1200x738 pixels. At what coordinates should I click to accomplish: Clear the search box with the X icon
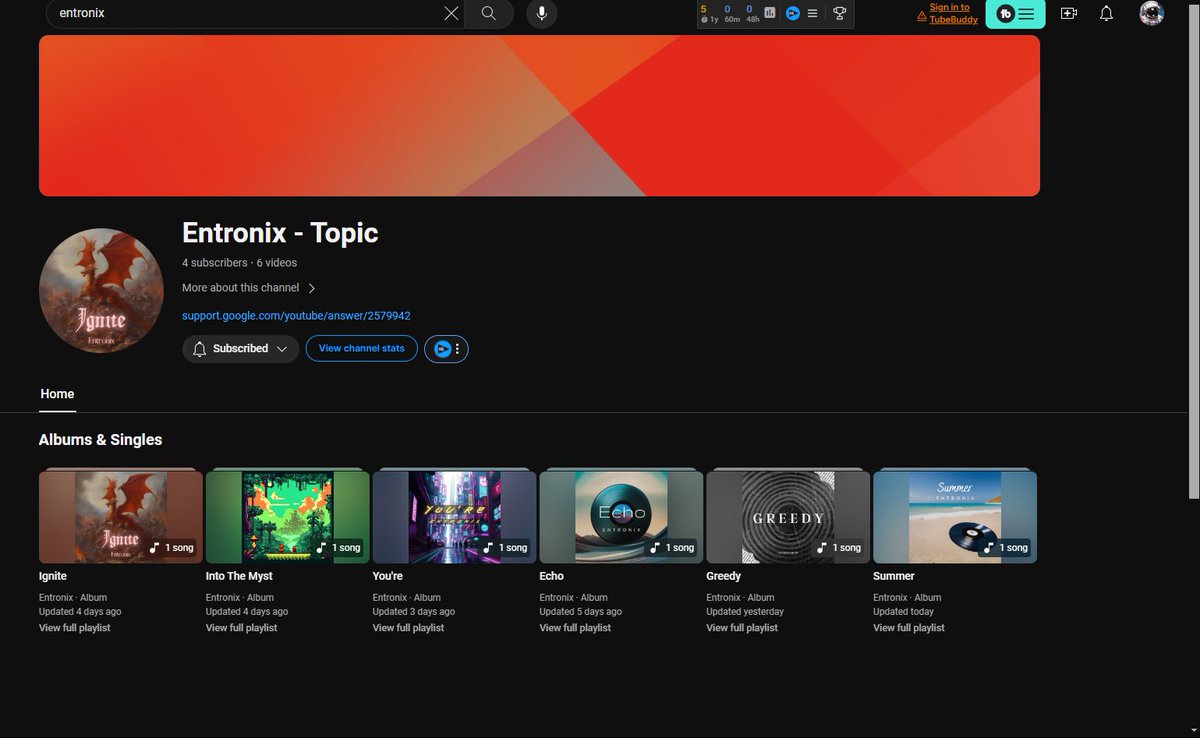click(x=451, y=13)
